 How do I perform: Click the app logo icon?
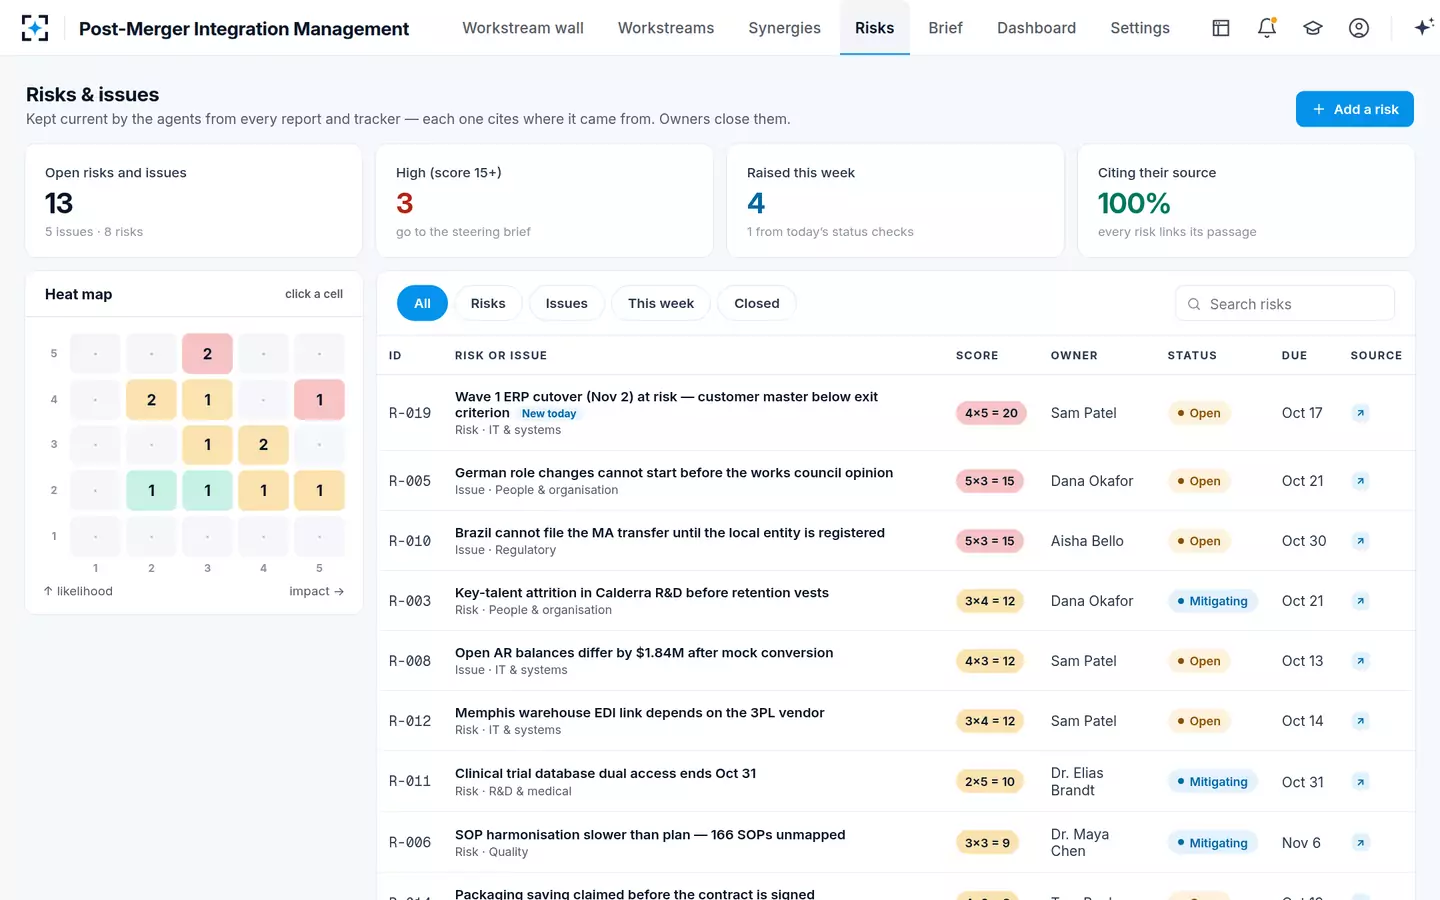[x=35, y=28]
